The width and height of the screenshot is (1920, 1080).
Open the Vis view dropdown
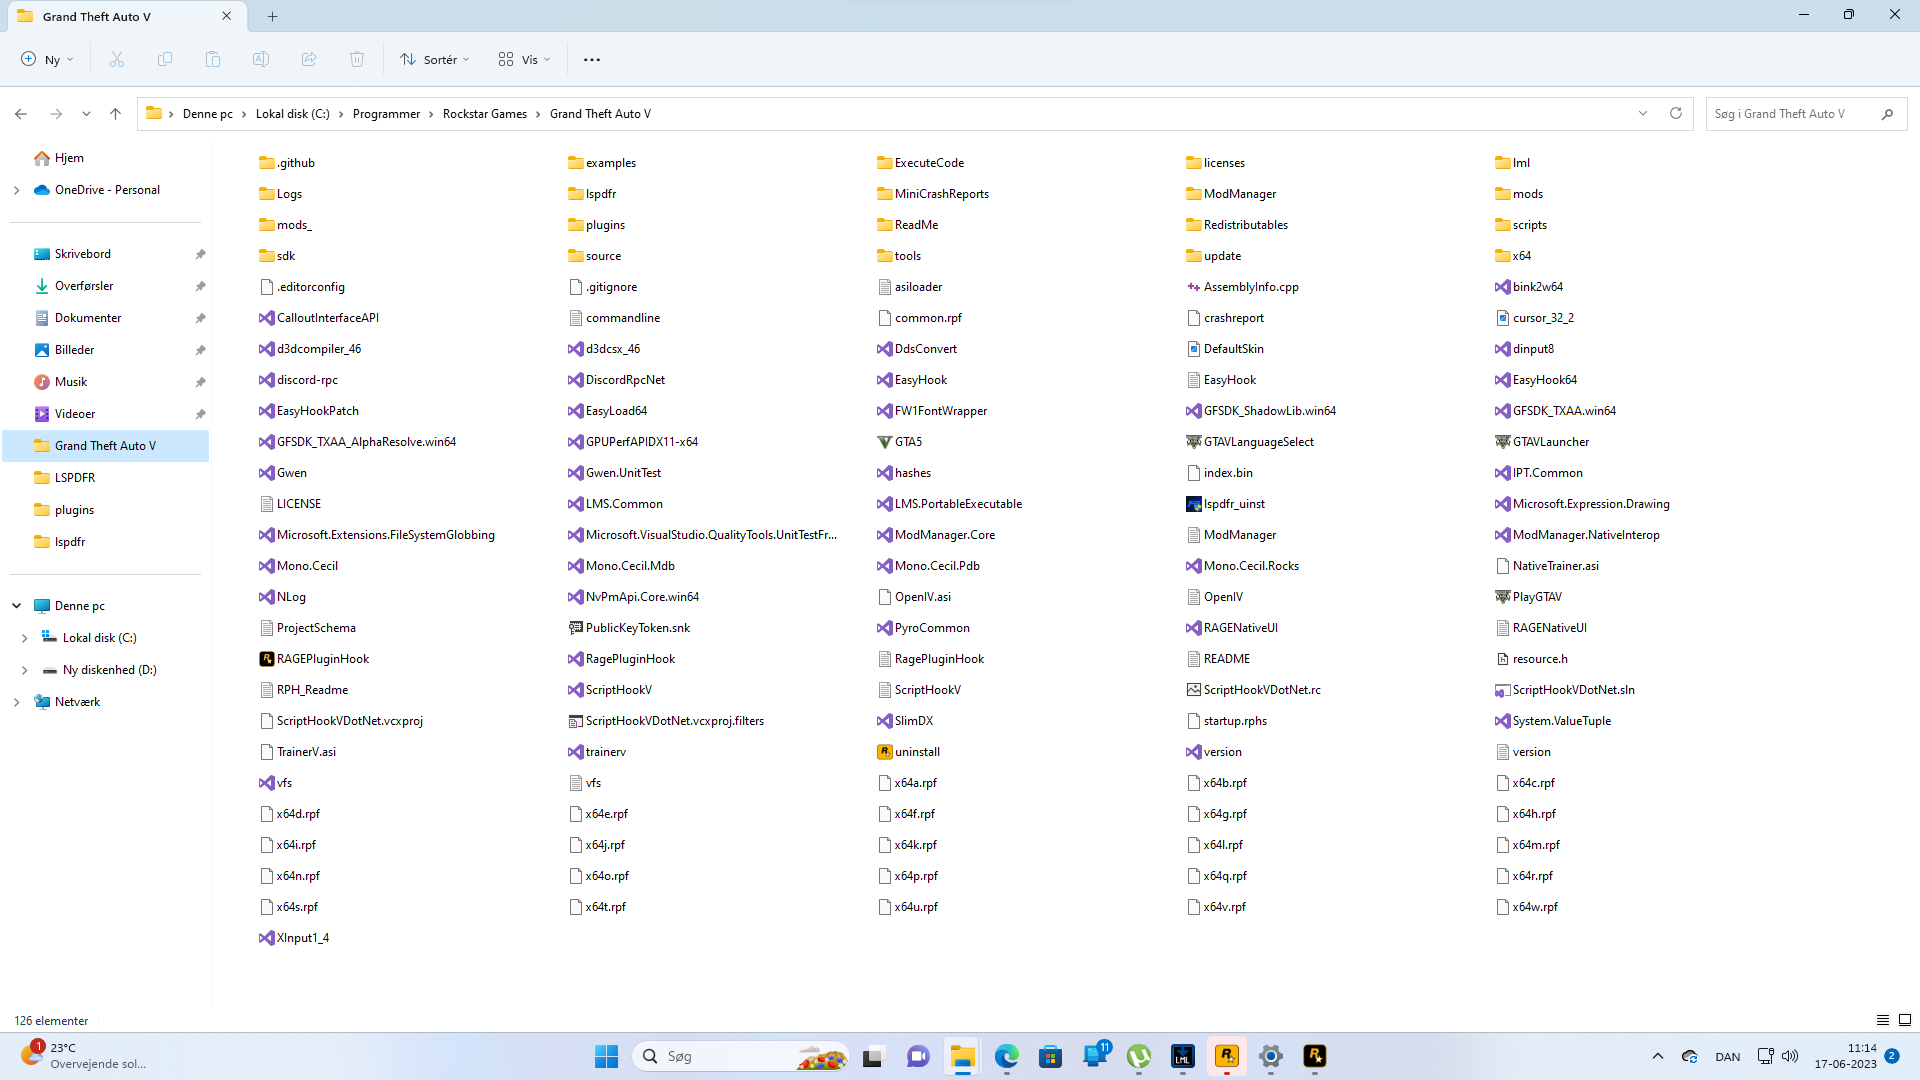525,60
